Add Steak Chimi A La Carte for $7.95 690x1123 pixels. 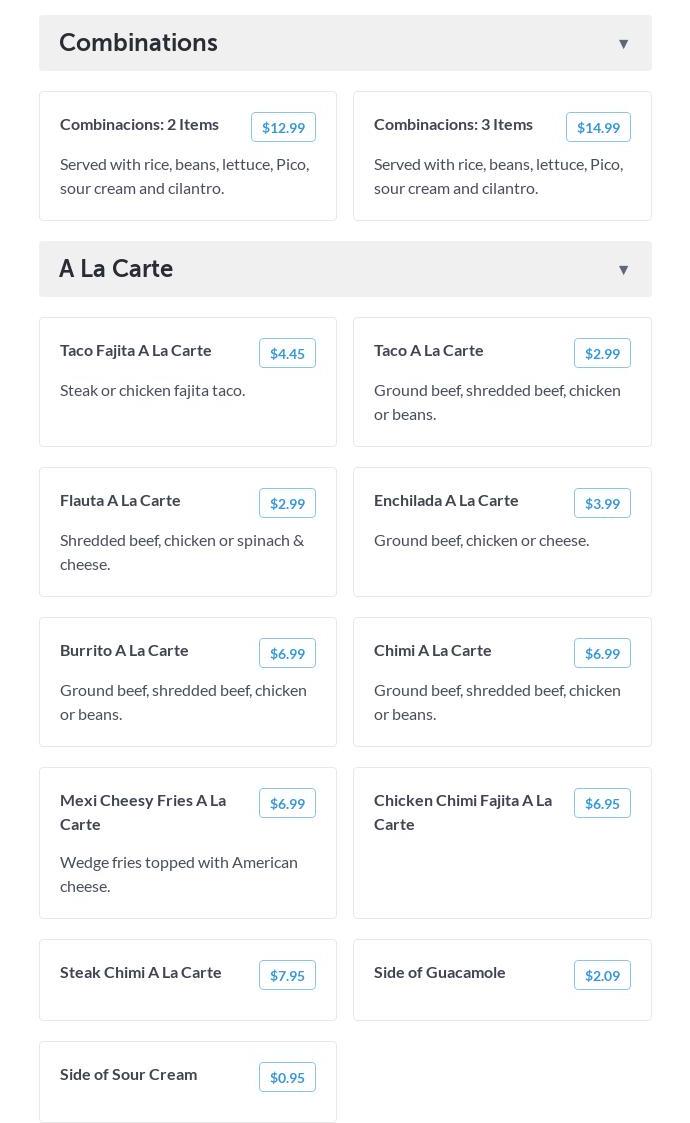click(x=287, y=975)
